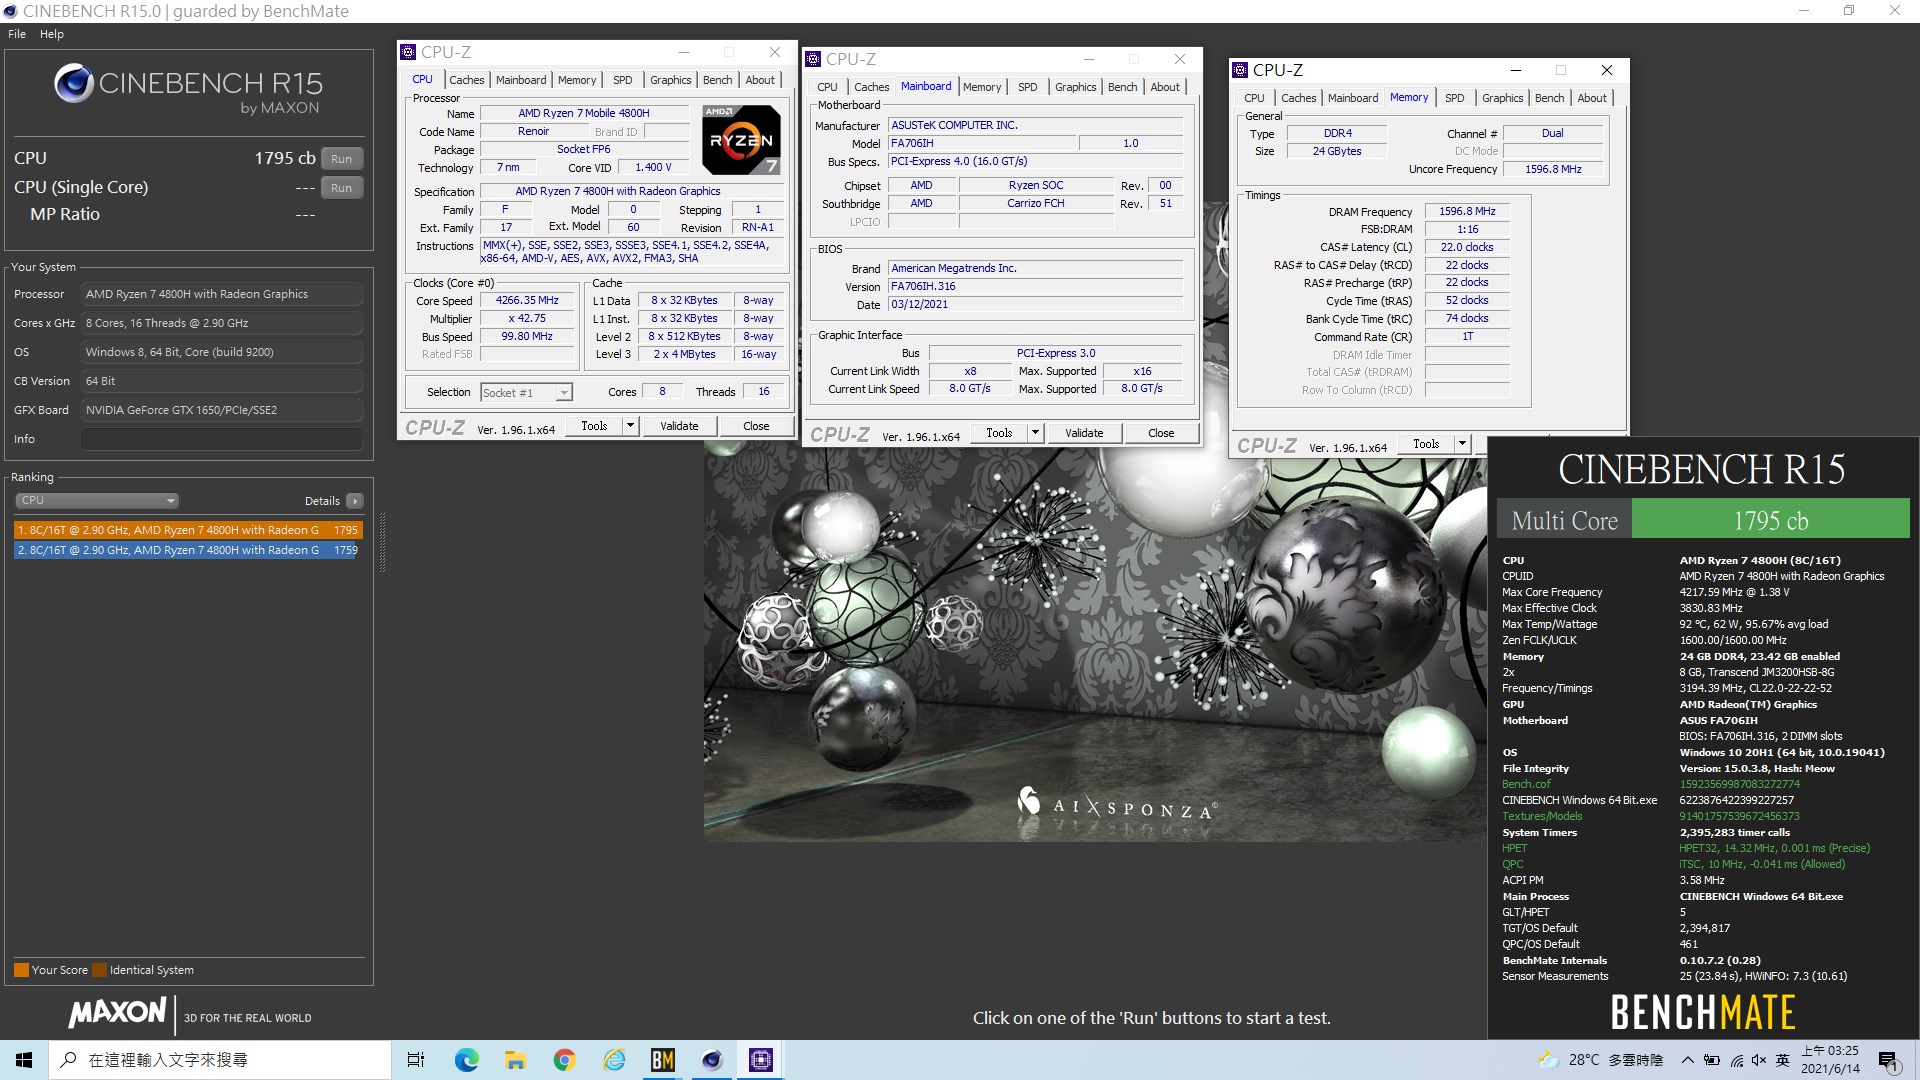This screenshot has width=1920, height=1080.
Task: Run the CPU multi-core test
Action: (342, 159)
